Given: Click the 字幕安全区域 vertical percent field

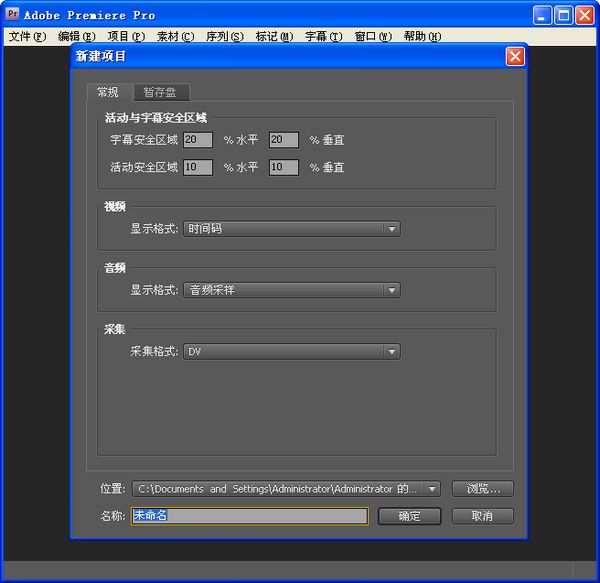Looking at the screenshot, I should pos(284,140).
